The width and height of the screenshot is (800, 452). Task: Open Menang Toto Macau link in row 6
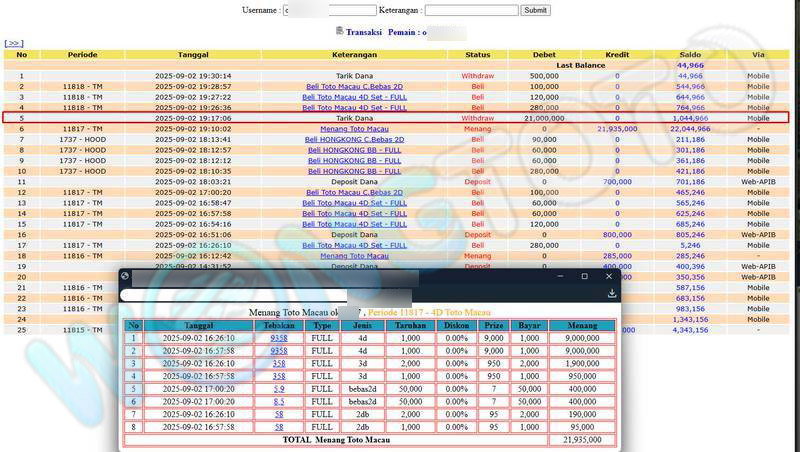[355, 129]
